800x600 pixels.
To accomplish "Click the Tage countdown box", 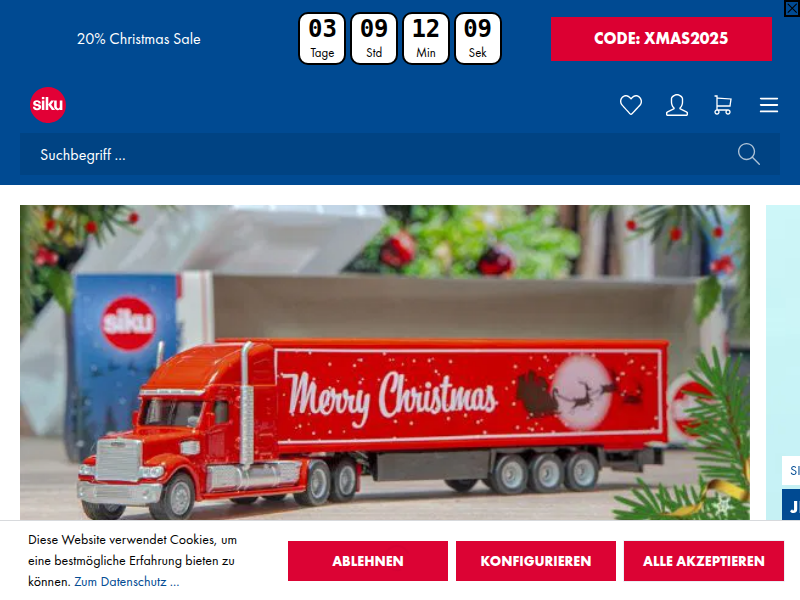I will 322,39.
